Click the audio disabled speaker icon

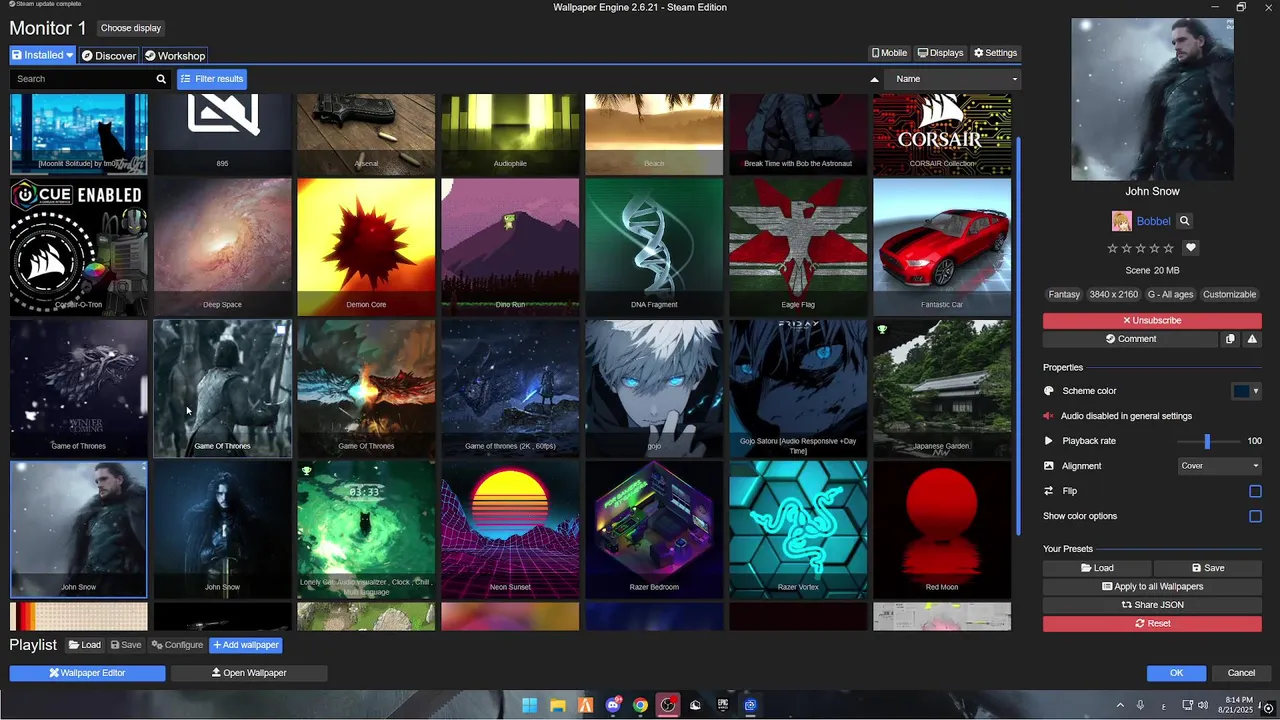[x=1049, y=416]
